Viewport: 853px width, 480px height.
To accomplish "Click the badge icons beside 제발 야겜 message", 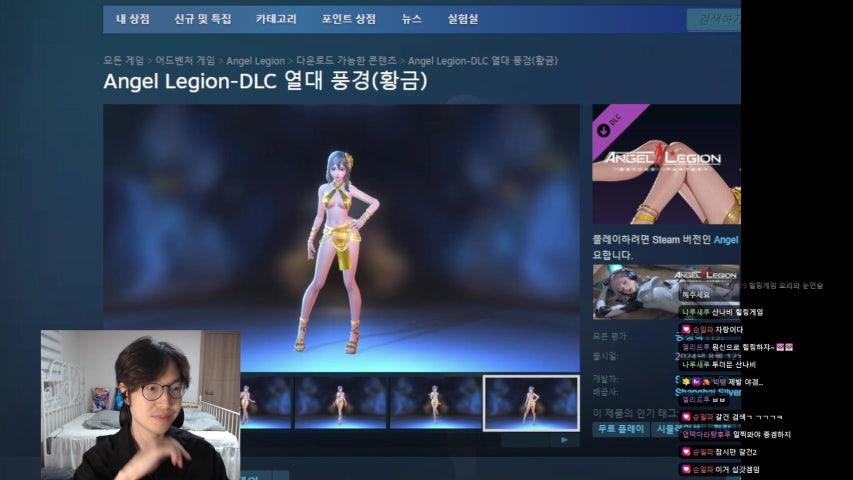I will coord(696,382).
